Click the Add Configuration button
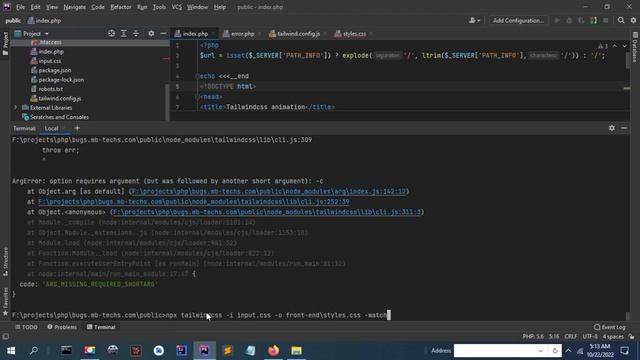 pyautogui.click(x=518, y=20)
